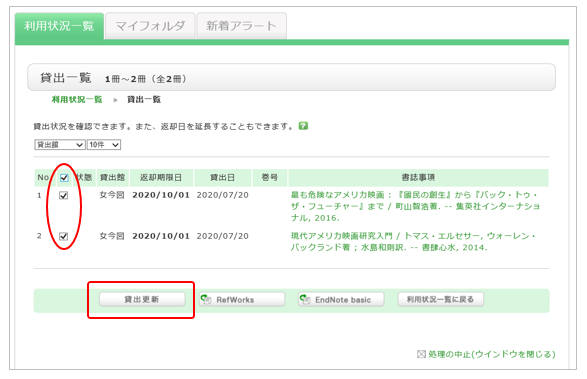Click the 貸出日 column header
The image size is (587, 379).
223,178
